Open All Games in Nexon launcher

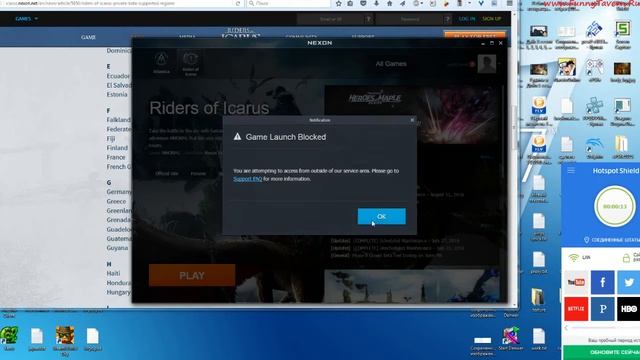click(x=391, y=64)
